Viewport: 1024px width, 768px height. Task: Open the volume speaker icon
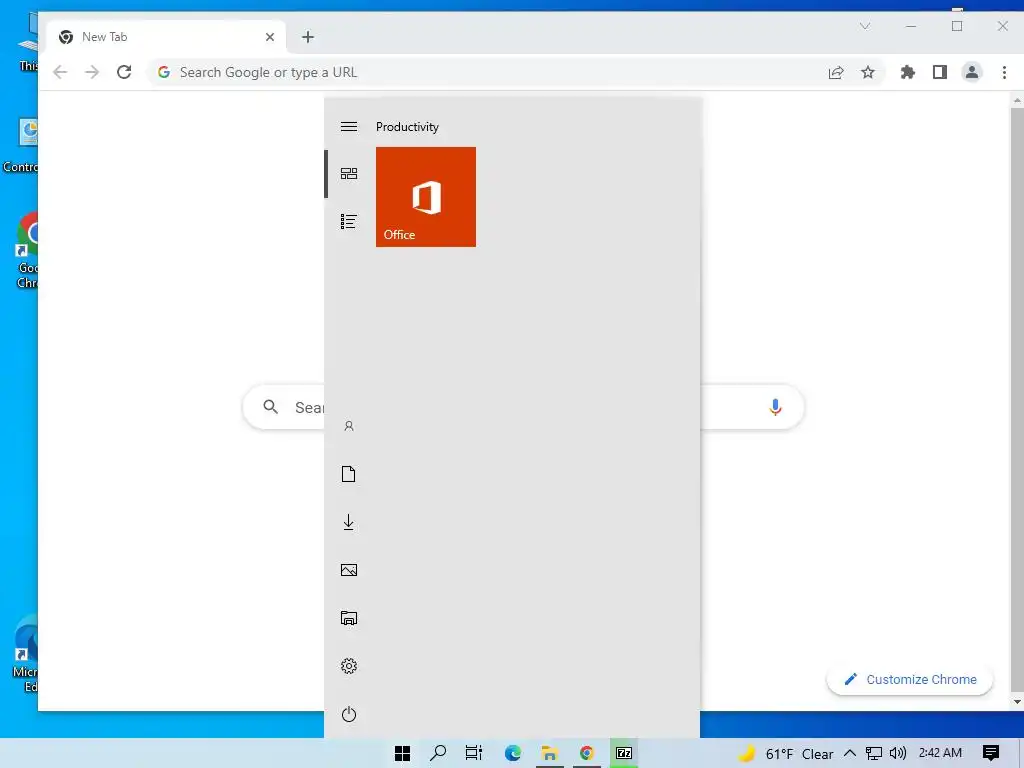click(898, 754)
